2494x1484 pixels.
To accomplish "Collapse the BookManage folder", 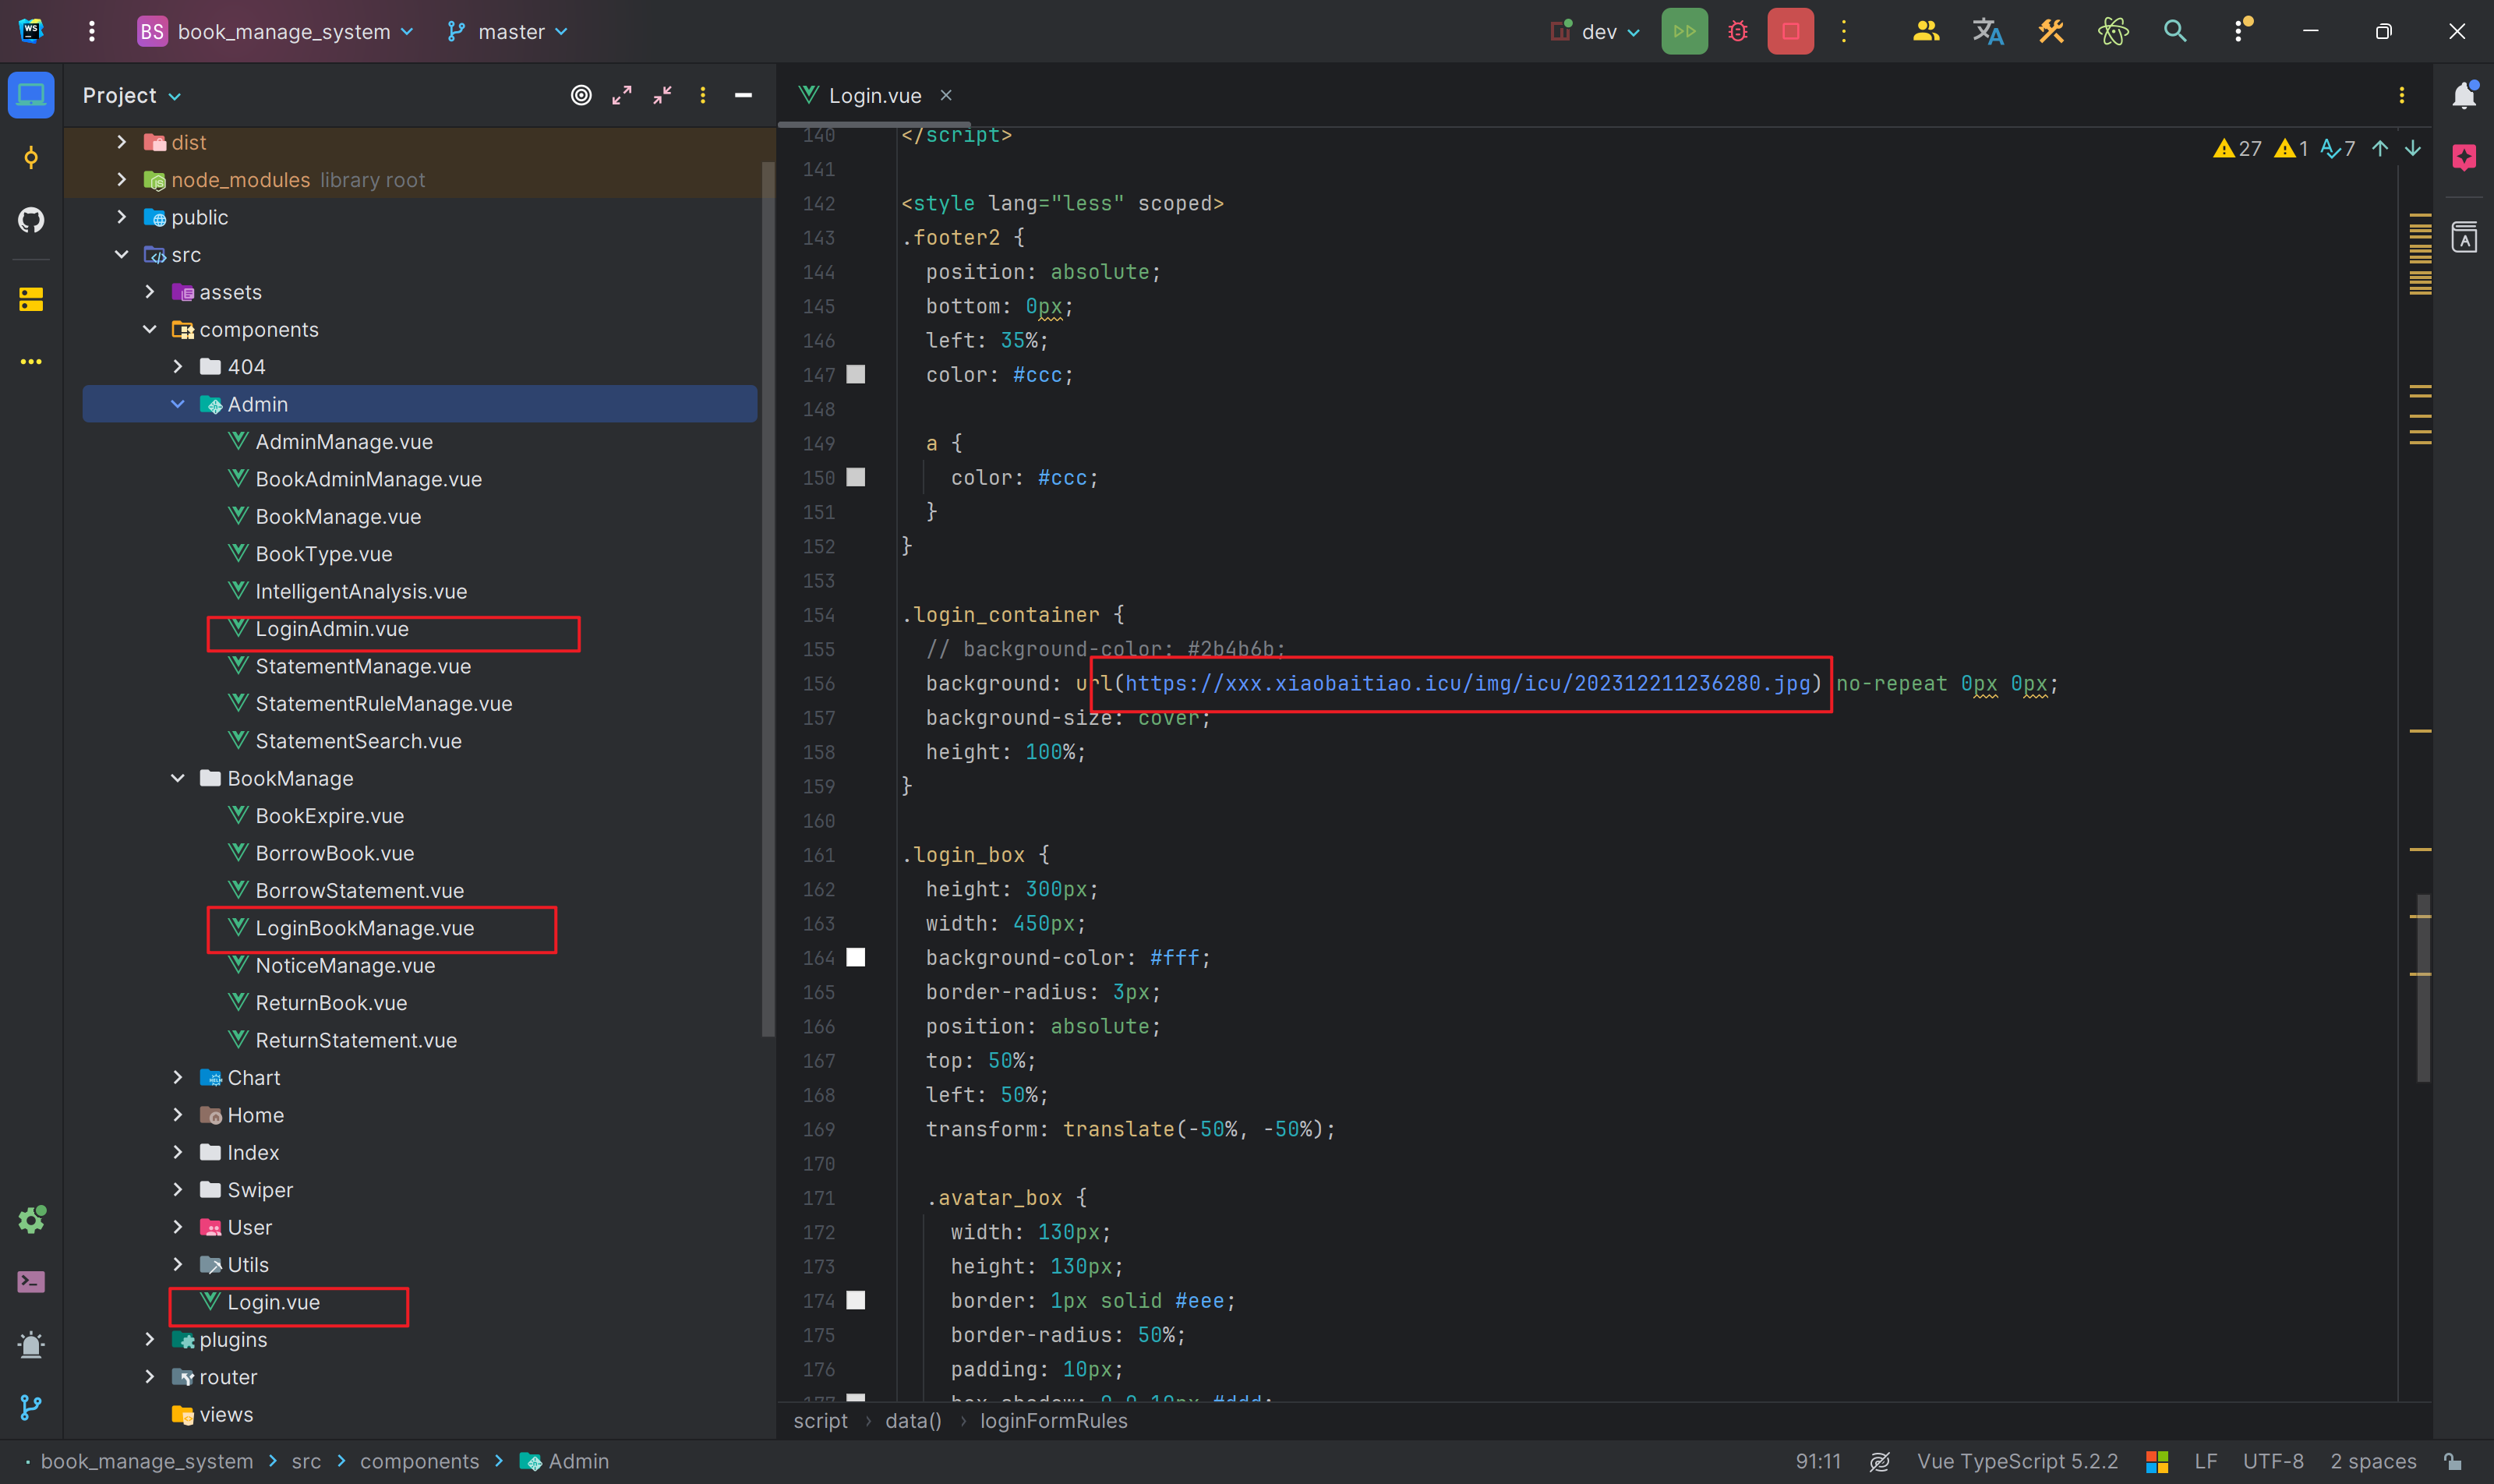I will click(178, 778).
